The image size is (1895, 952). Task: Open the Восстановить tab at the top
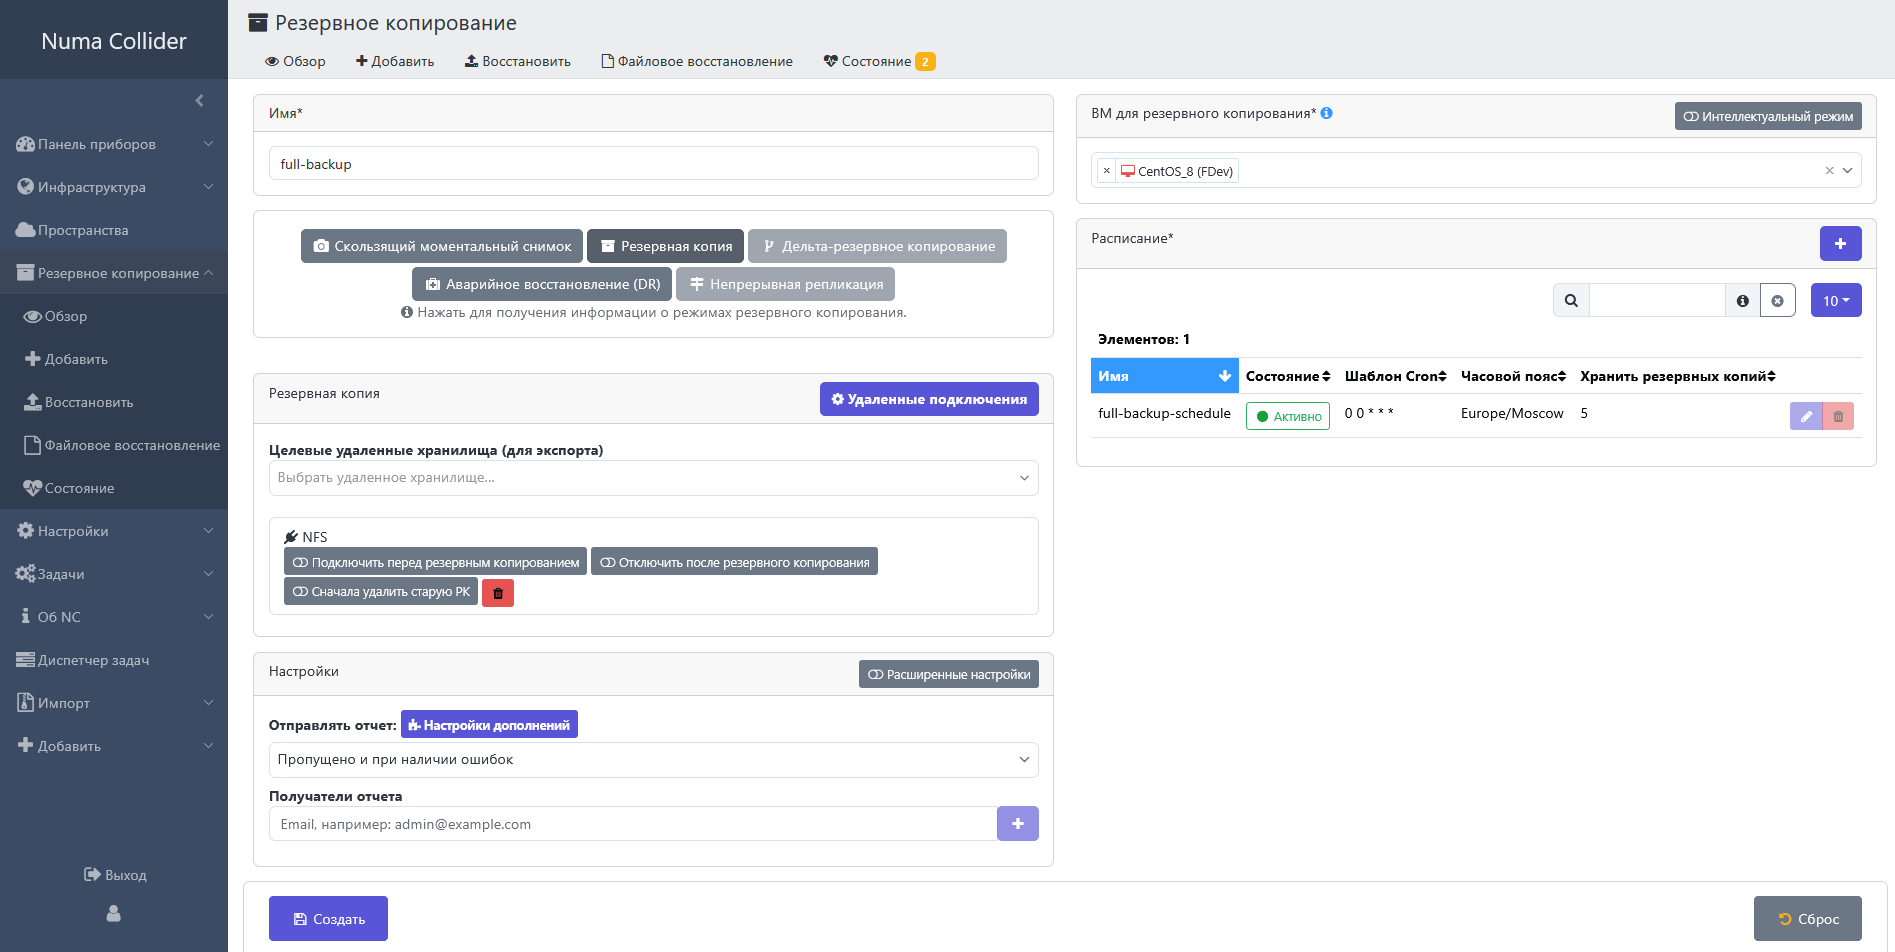[517, 61]
